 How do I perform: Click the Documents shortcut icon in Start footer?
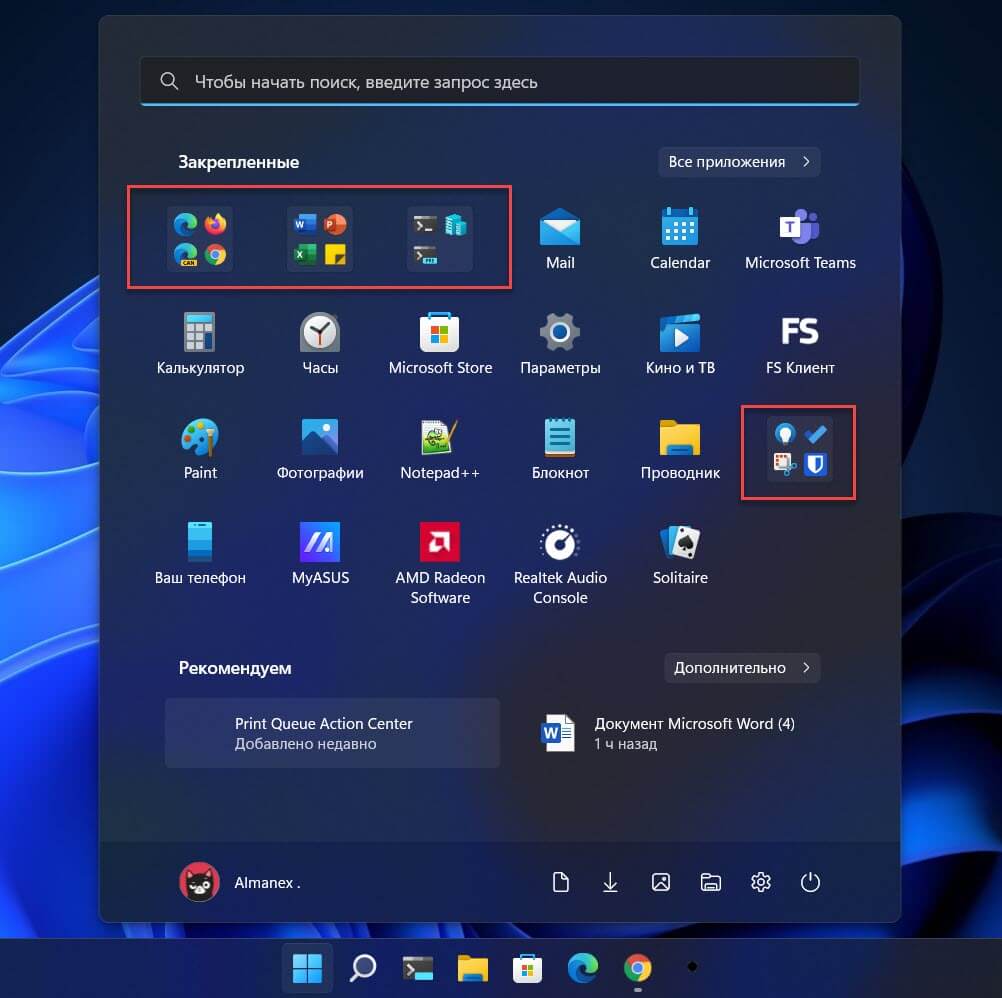point(560,882)
